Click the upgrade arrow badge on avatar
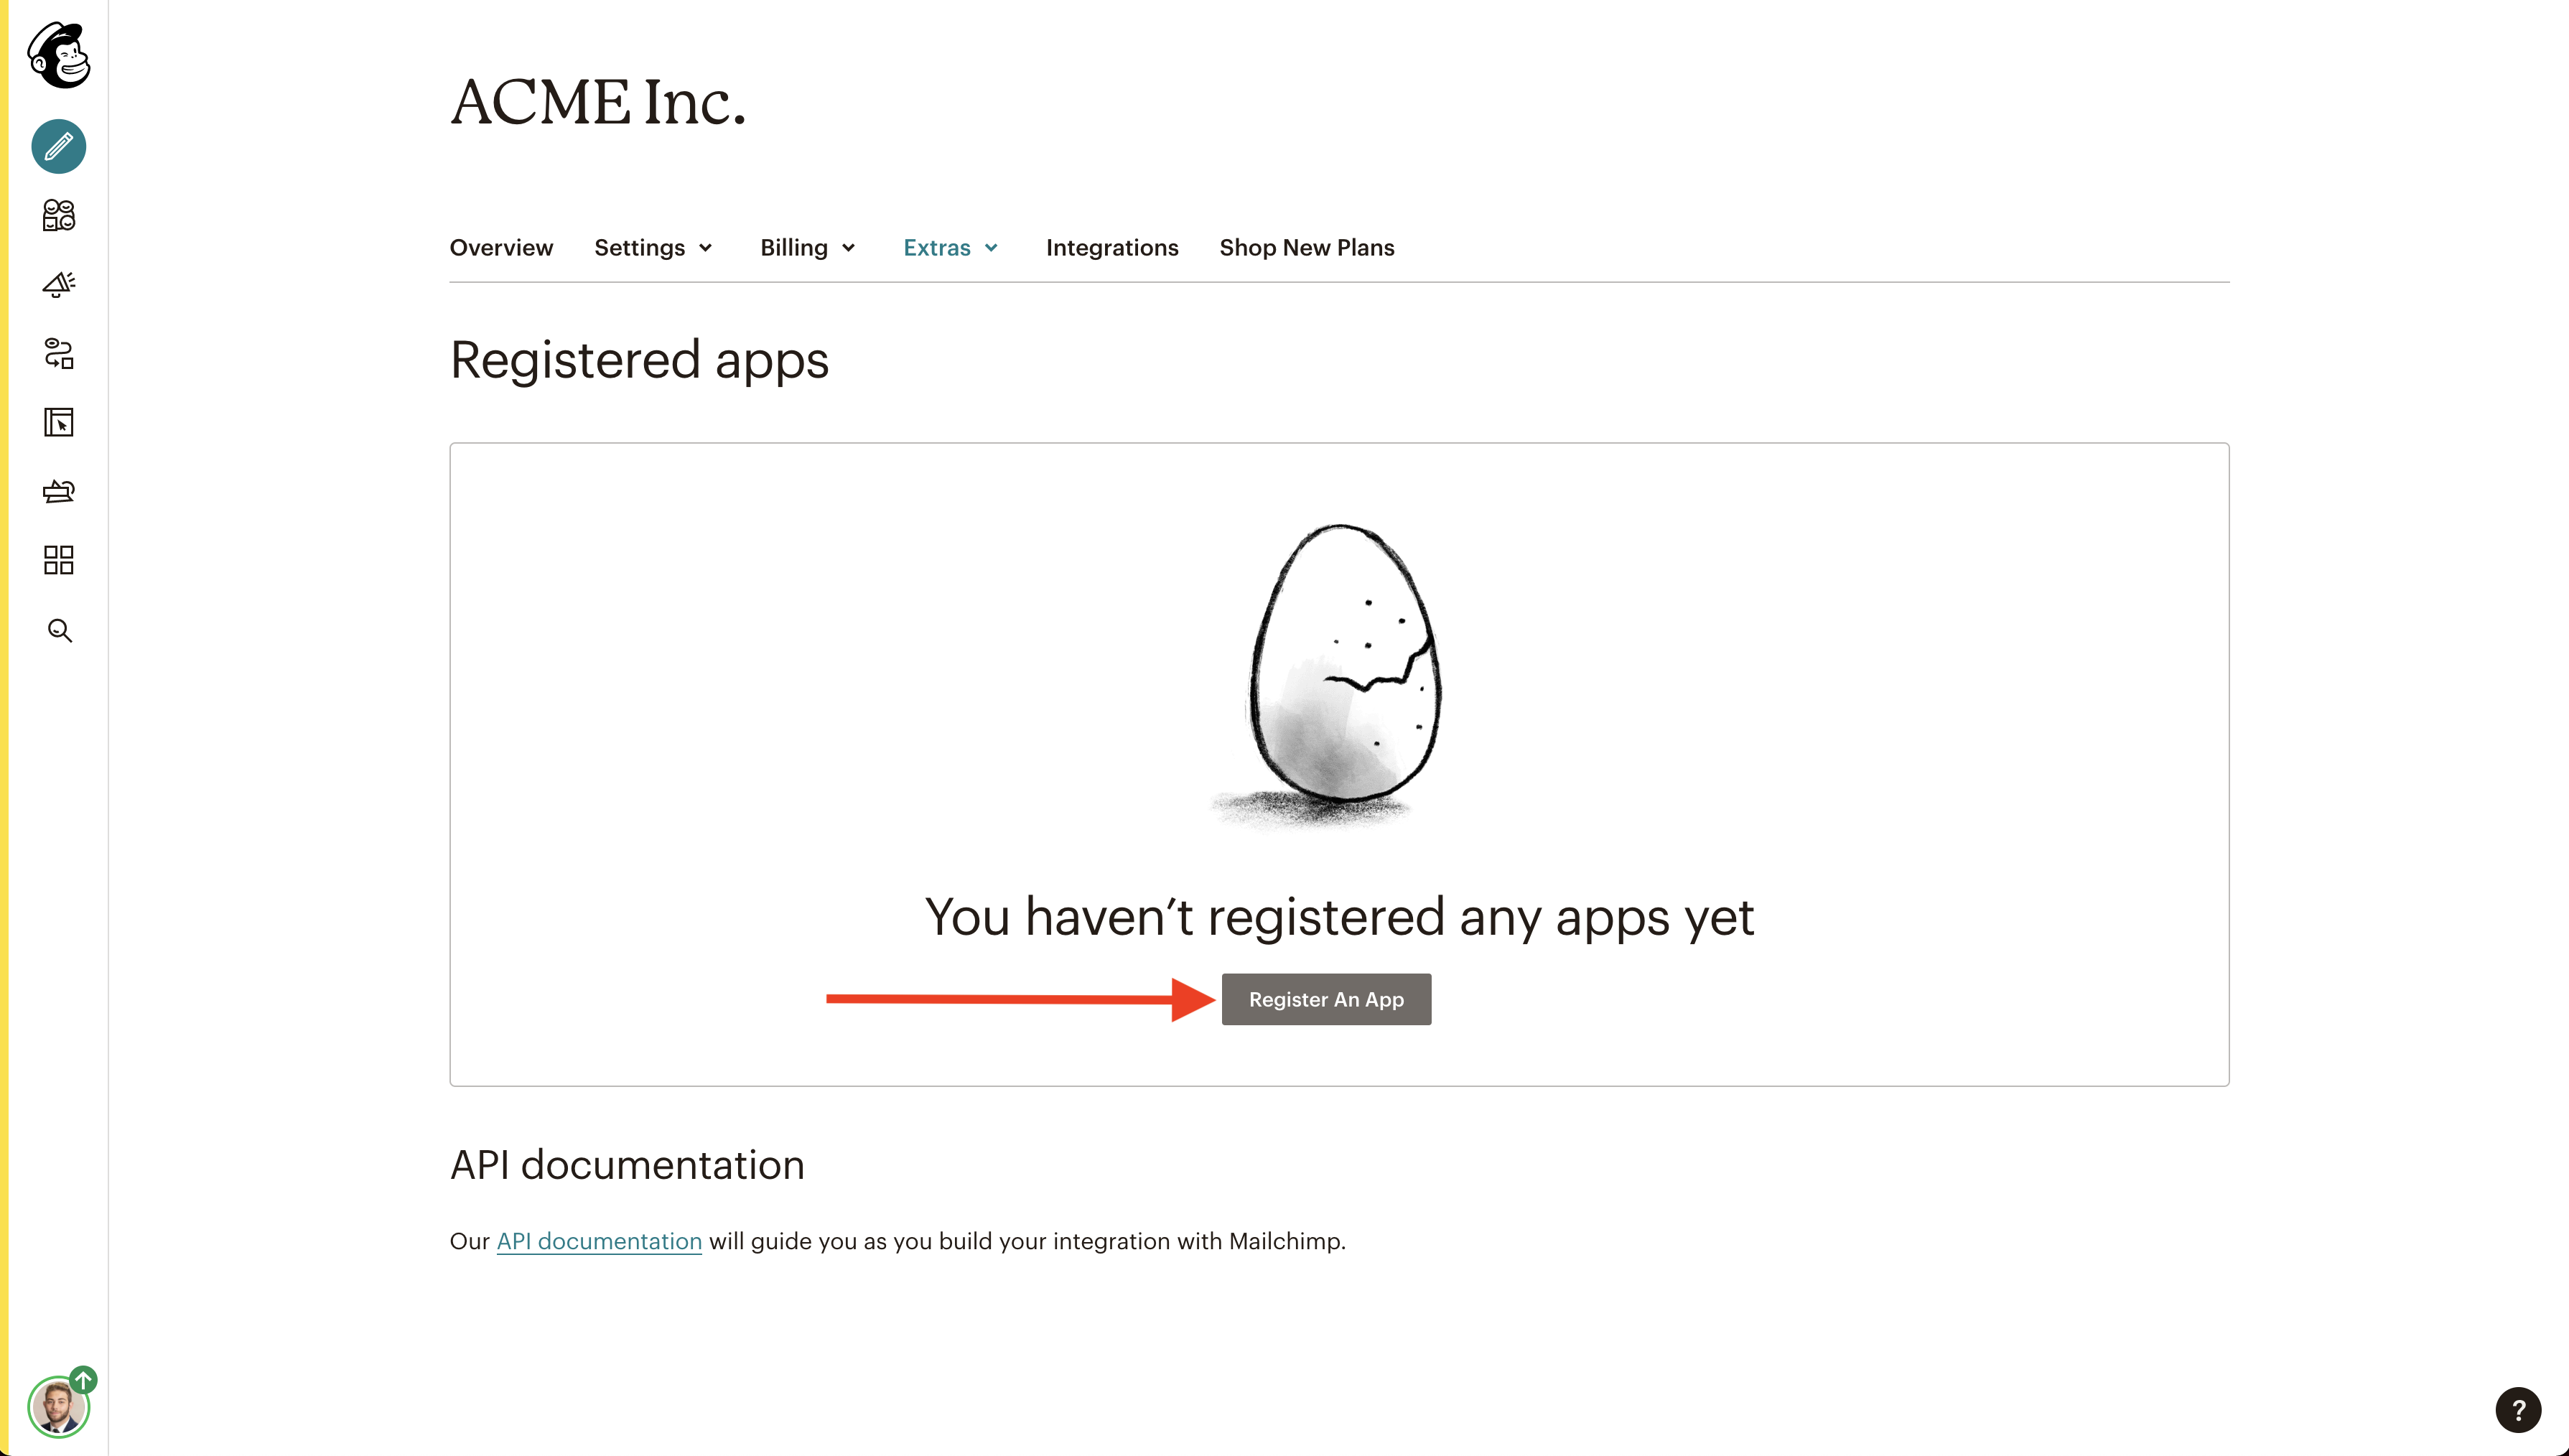The width and height of the screenshot is (2569, 1456). [x=84, y=1380]
